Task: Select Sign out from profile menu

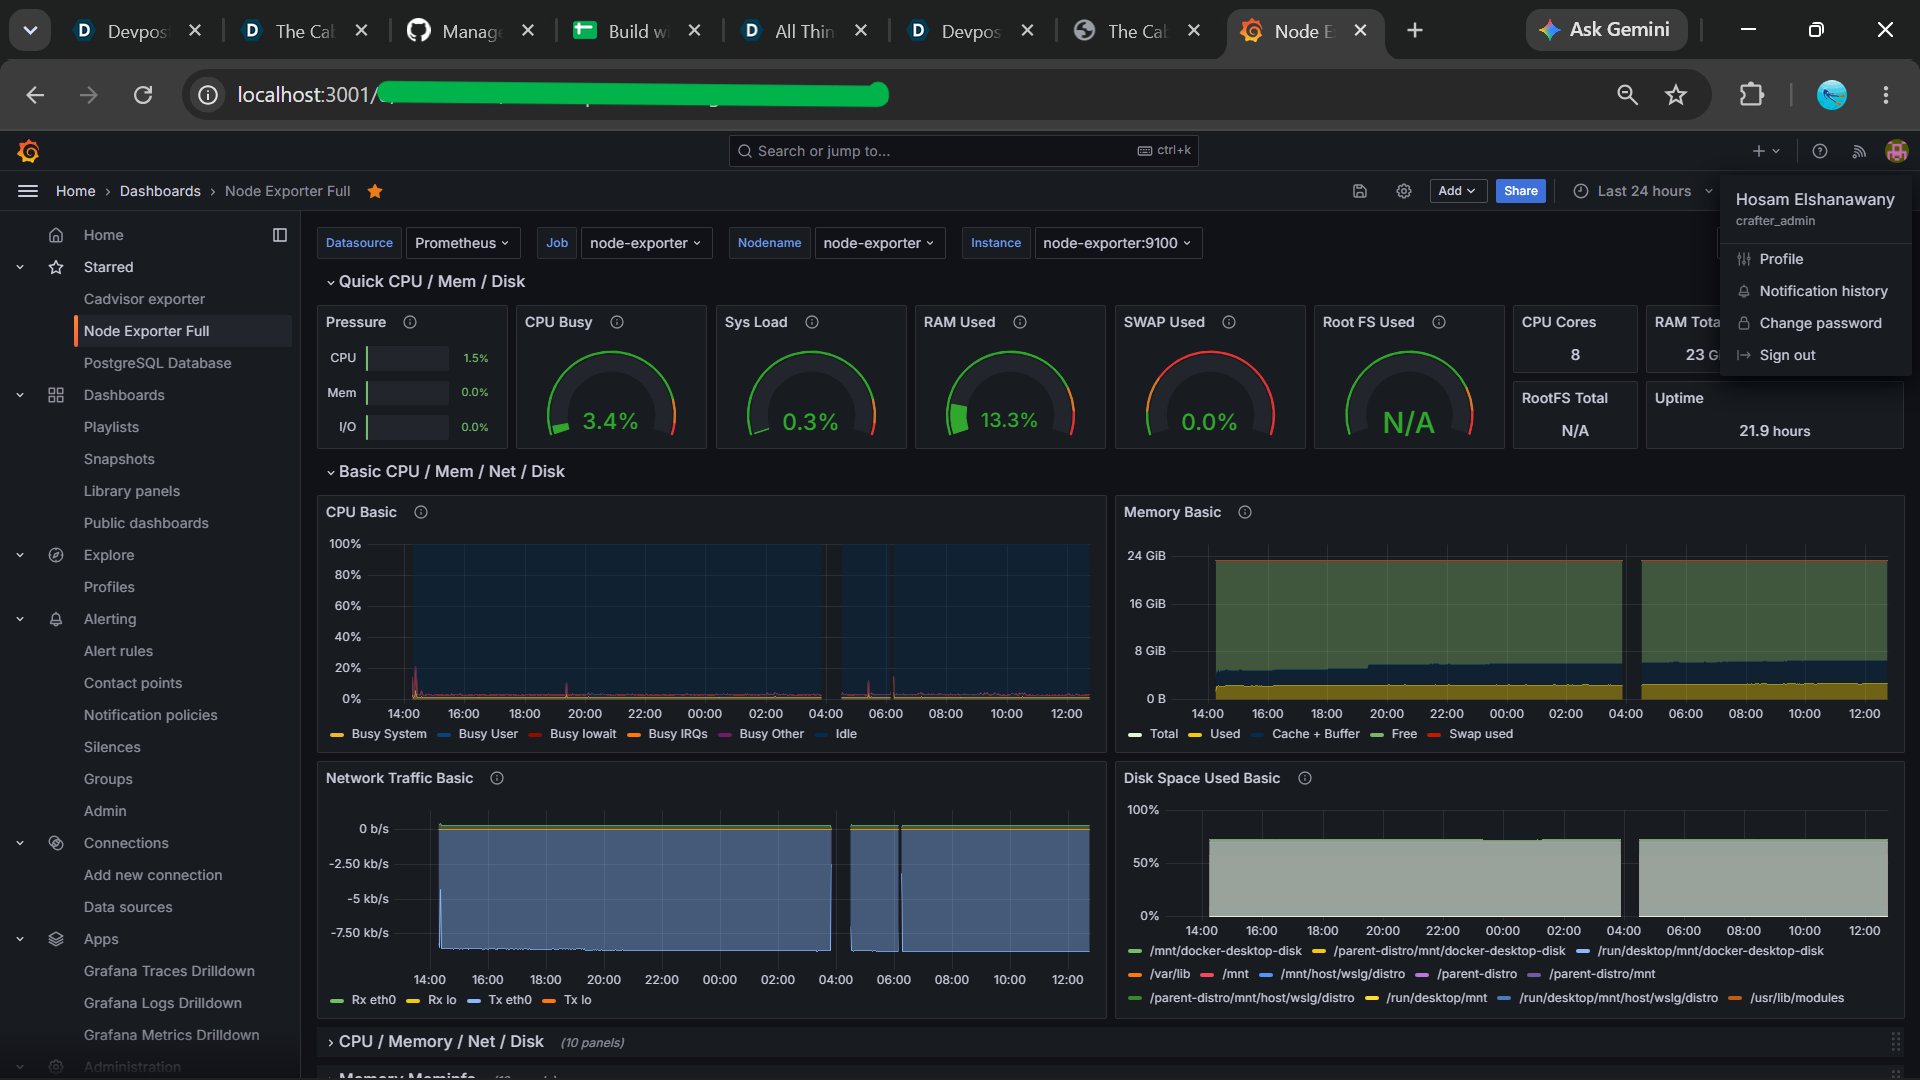Action: pyautogui.click(x=1787, y=355)
